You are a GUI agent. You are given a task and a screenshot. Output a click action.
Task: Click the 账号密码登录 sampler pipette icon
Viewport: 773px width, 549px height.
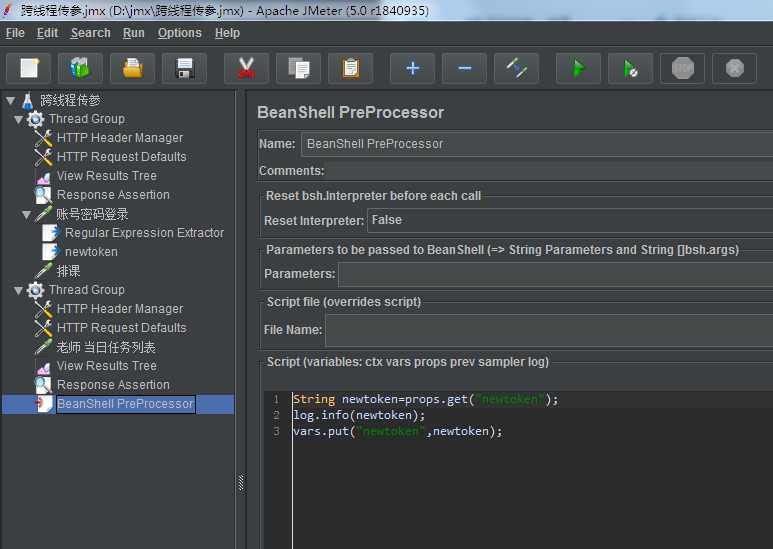pyautogui.click(x=44, y=214)
